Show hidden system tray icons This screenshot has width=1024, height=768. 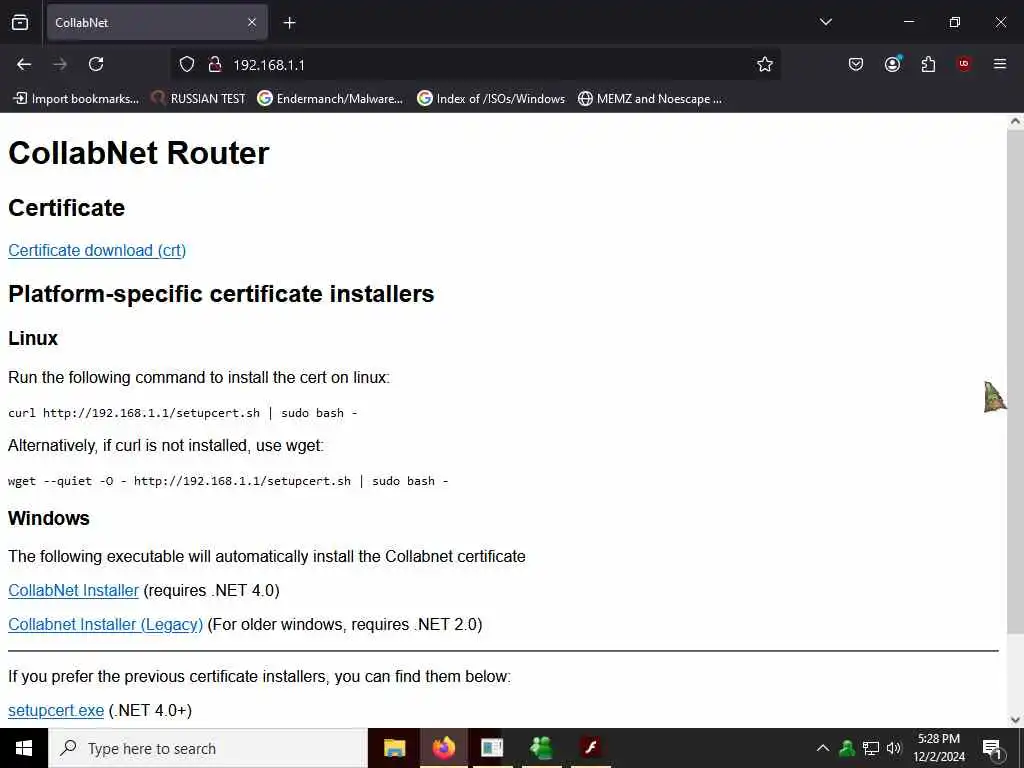823,748
